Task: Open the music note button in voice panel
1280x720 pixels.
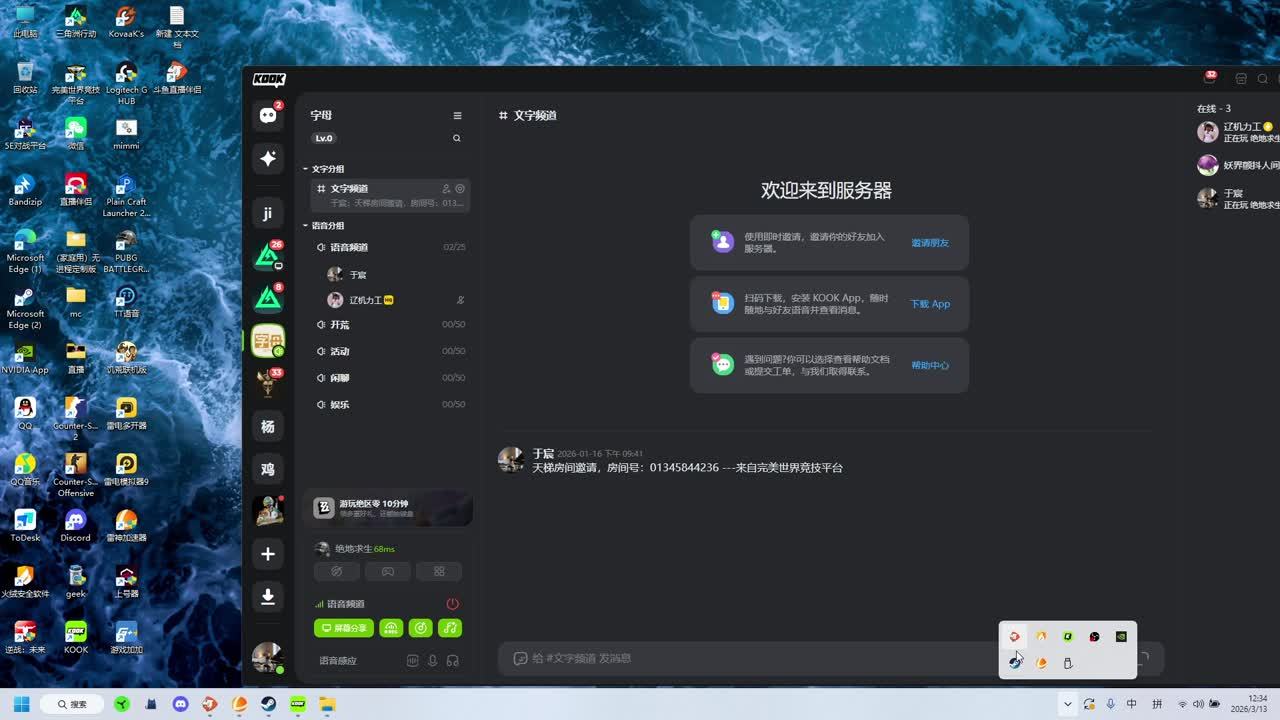Action: pos(450,628)
